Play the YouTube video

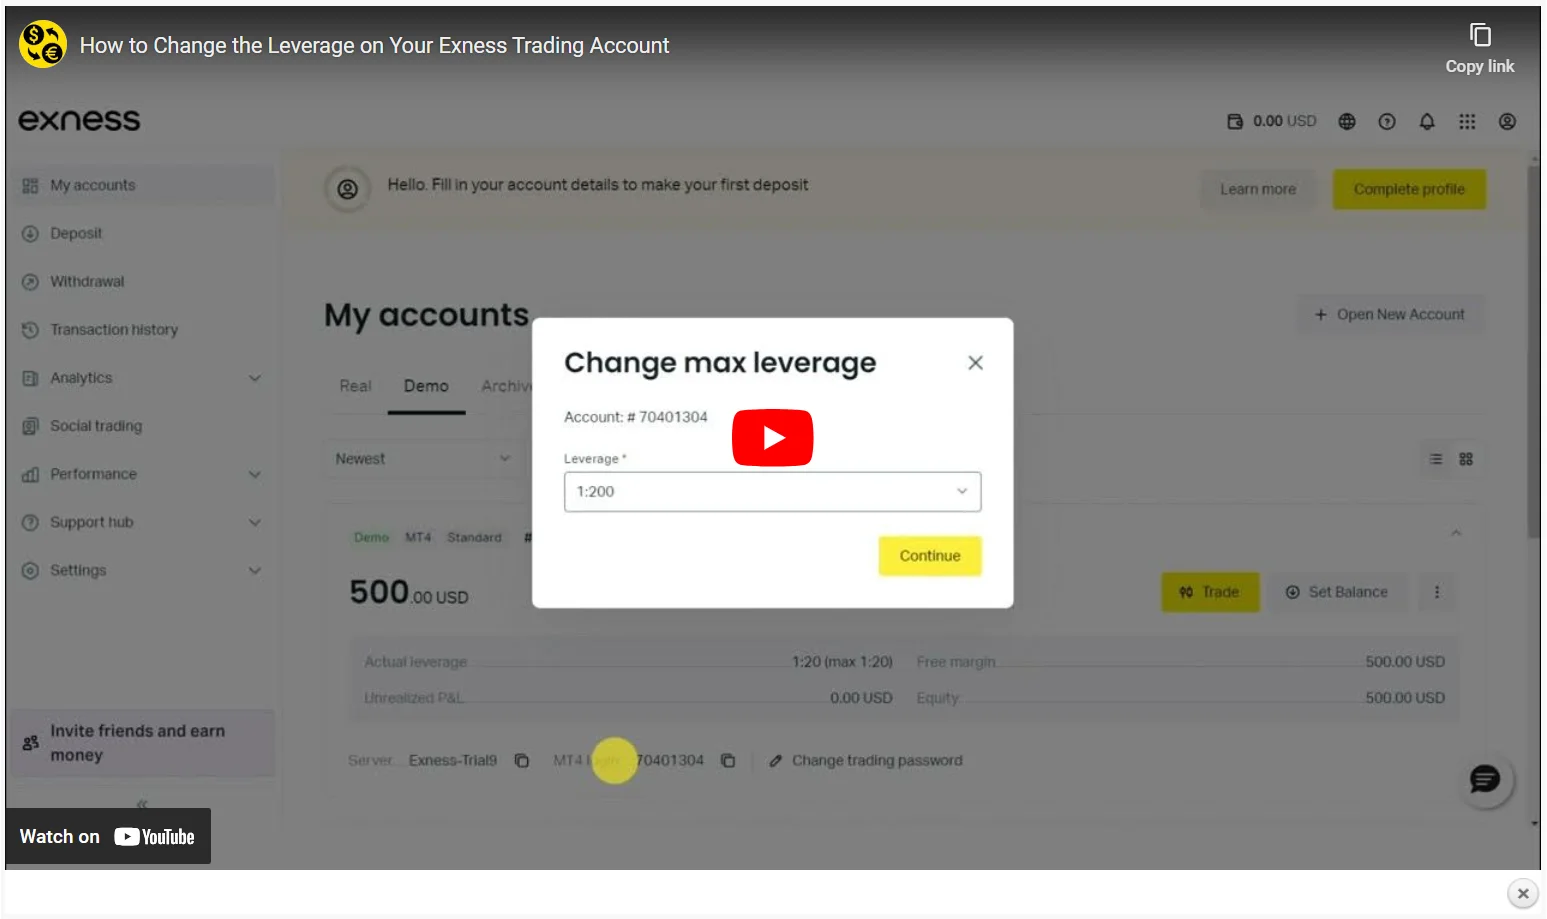[772, 437]
